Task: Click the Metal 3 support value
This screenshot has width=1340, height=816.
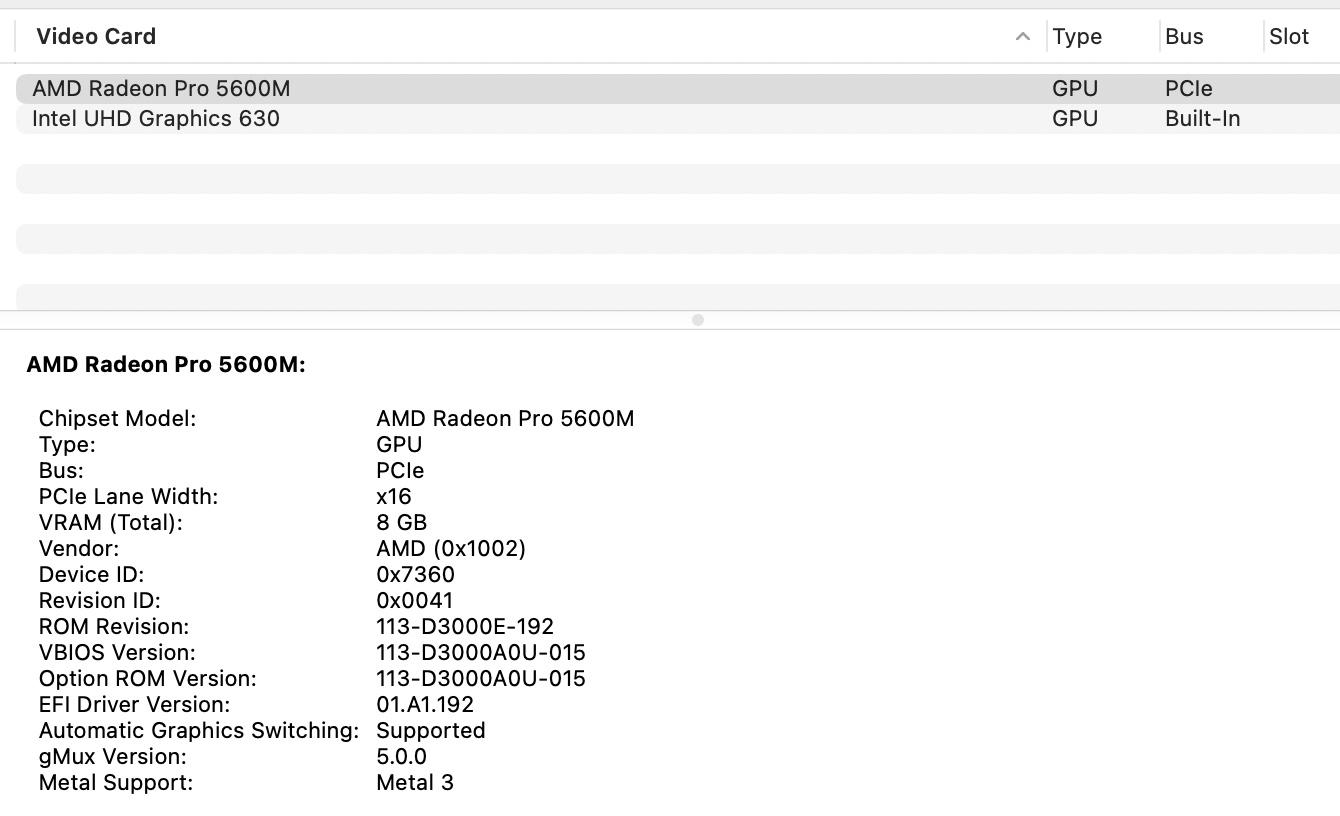Action: [x=415, y=783]
